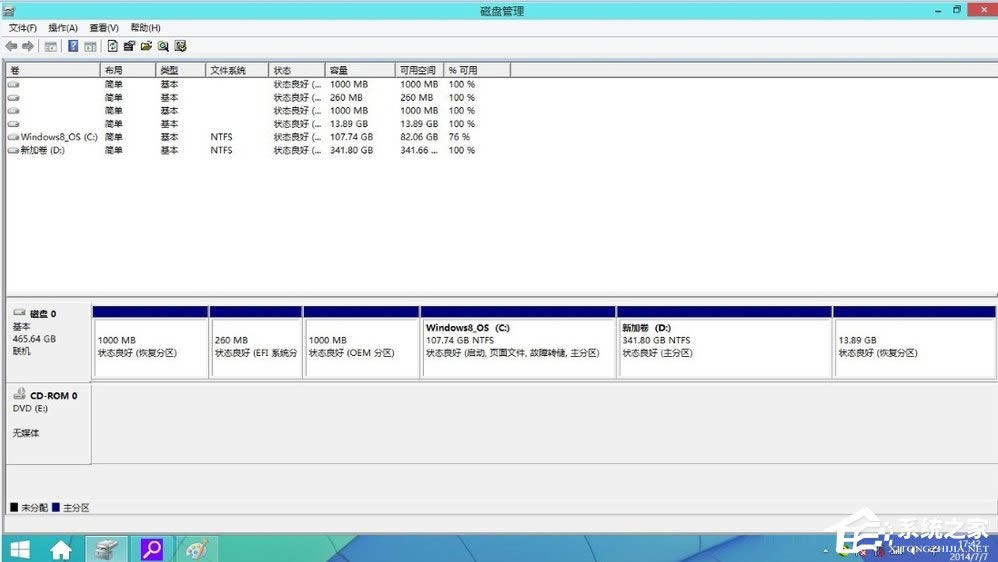The image size is (998, 562).
Task: Sort by the 容量 column header
Action: point(360,70)
